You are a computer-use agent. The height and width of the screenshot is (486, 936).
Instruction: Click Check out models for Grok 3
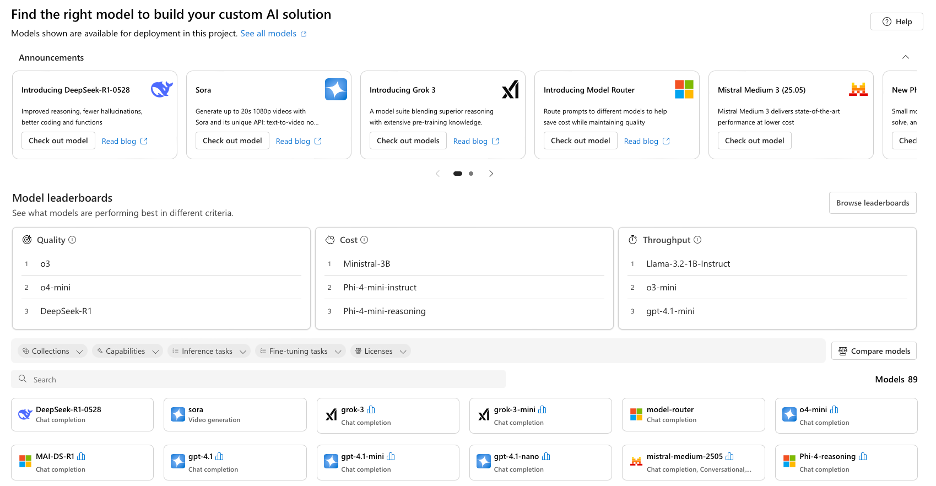pos(408,140)
